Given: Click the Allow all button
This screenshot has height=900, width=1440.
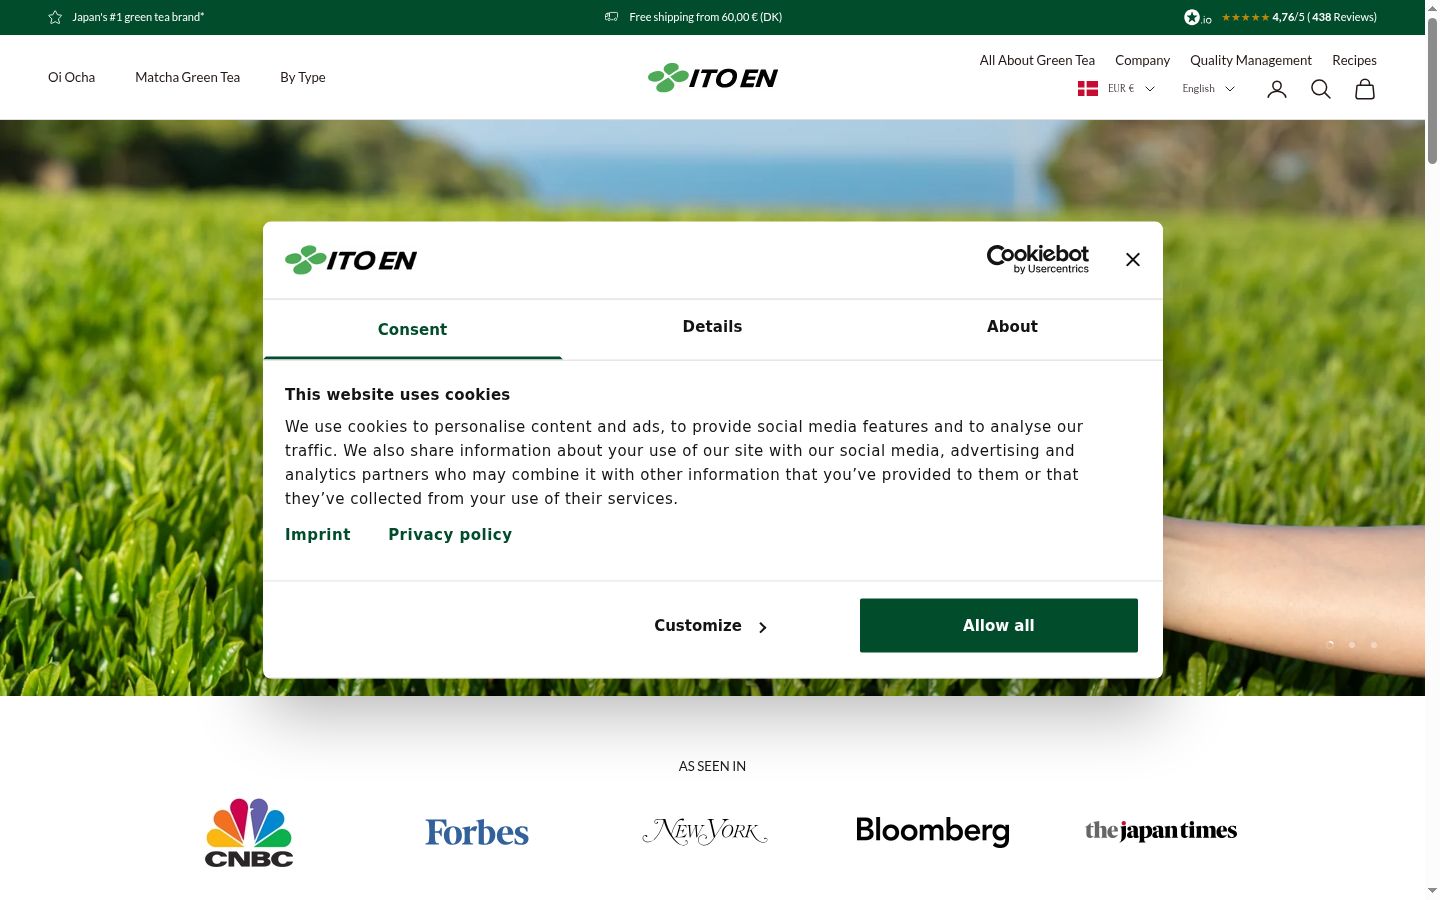Looking at the screenshot, I should pyautogui.click(x=999, y=626).
